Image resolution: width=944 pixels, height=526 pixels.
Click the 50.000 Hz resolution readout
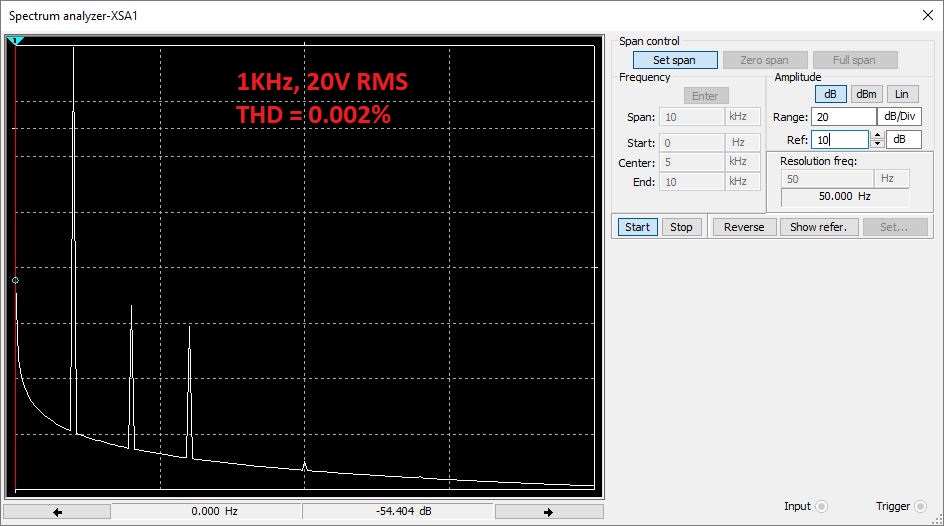(x=845, y=197)
